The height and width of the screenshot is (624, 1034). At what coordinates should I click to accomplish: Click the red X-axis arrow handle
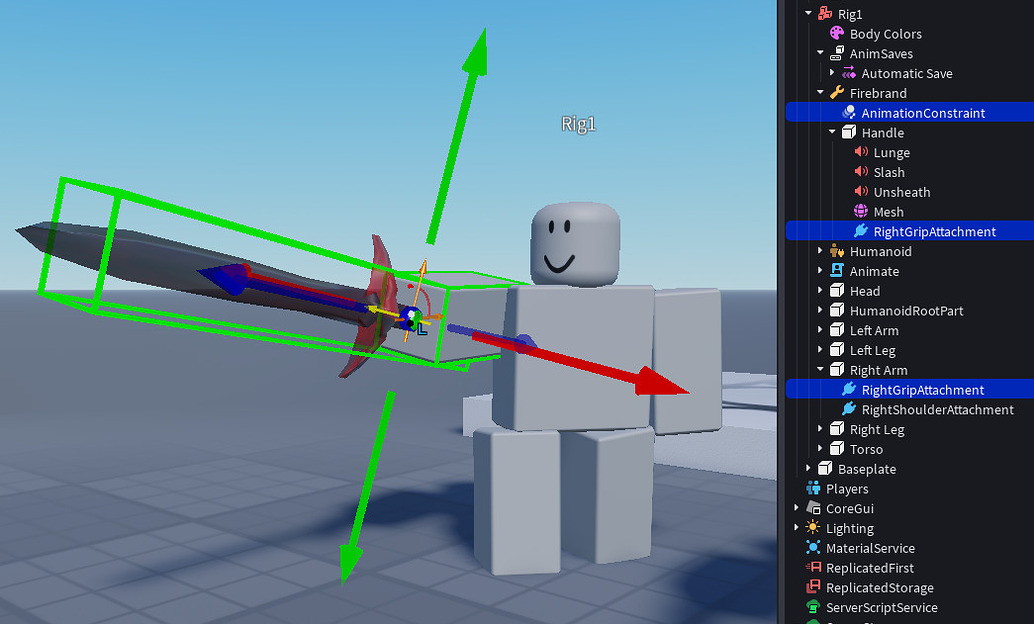point(659,383)
